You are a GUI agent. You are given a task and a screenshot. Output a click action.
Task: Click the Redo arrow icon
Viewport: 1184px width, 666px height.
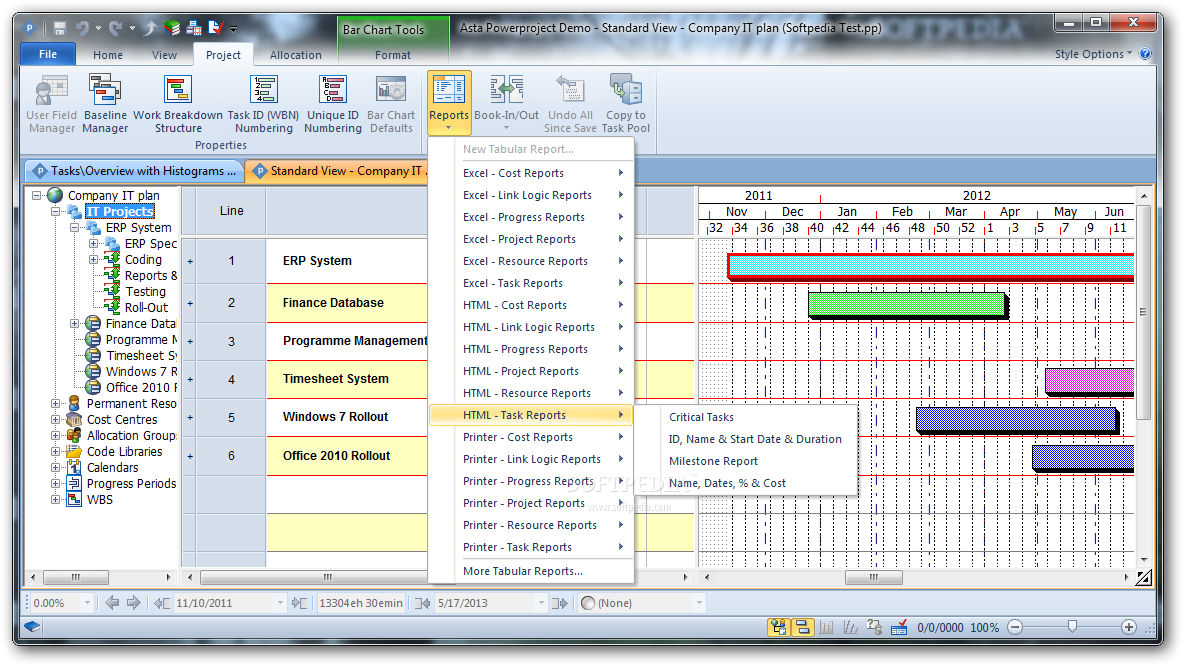[x=115, y=29]
